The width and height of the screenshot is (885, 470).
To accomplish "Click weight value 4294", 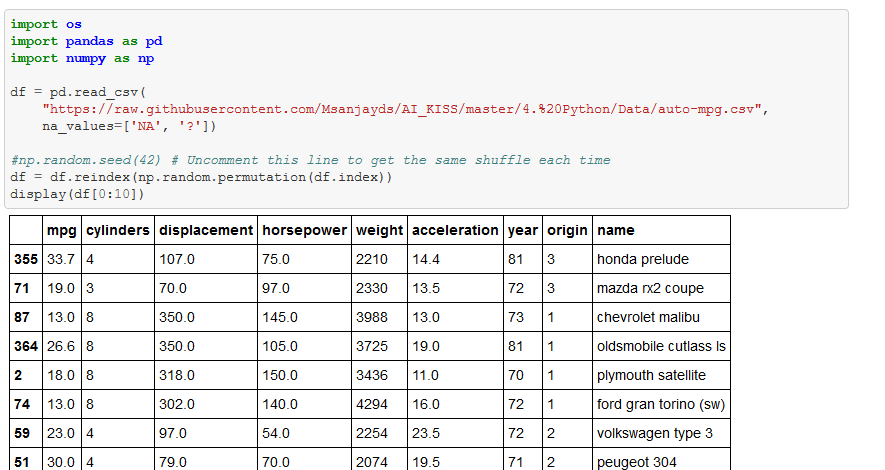I will (x=379, y=404).
